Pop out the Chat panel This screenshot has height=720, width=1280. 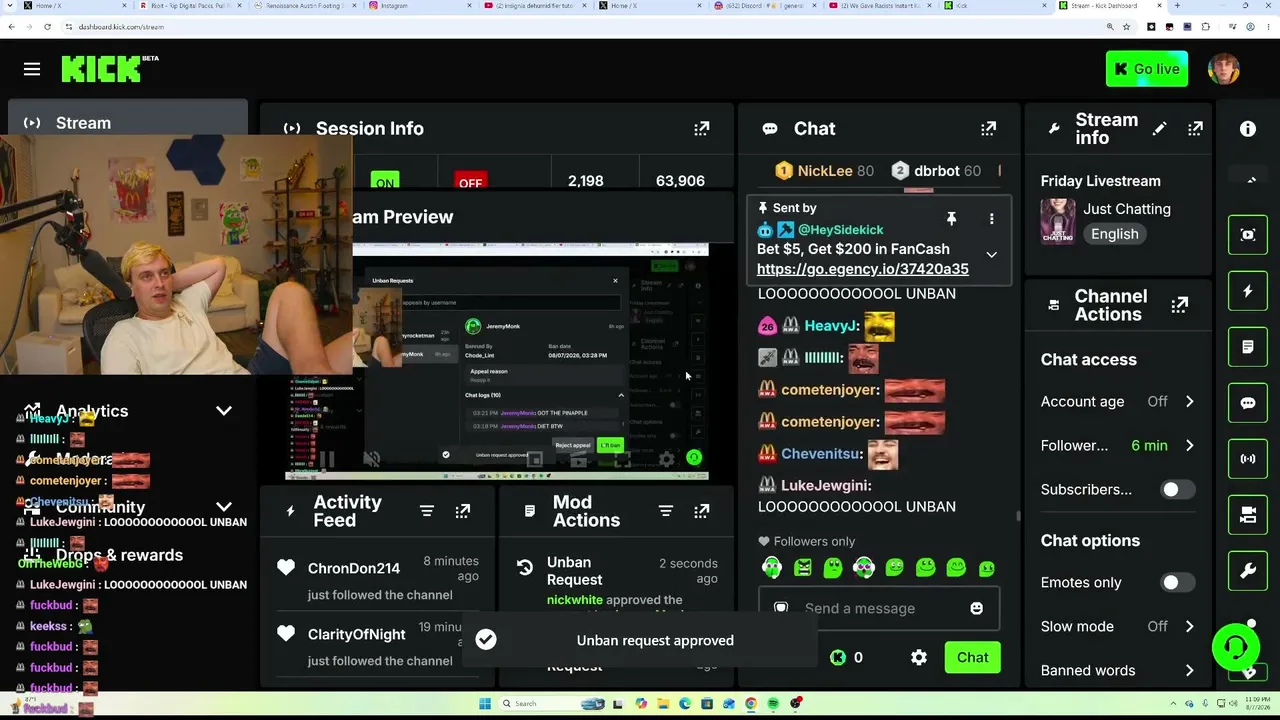coord(989,129)
